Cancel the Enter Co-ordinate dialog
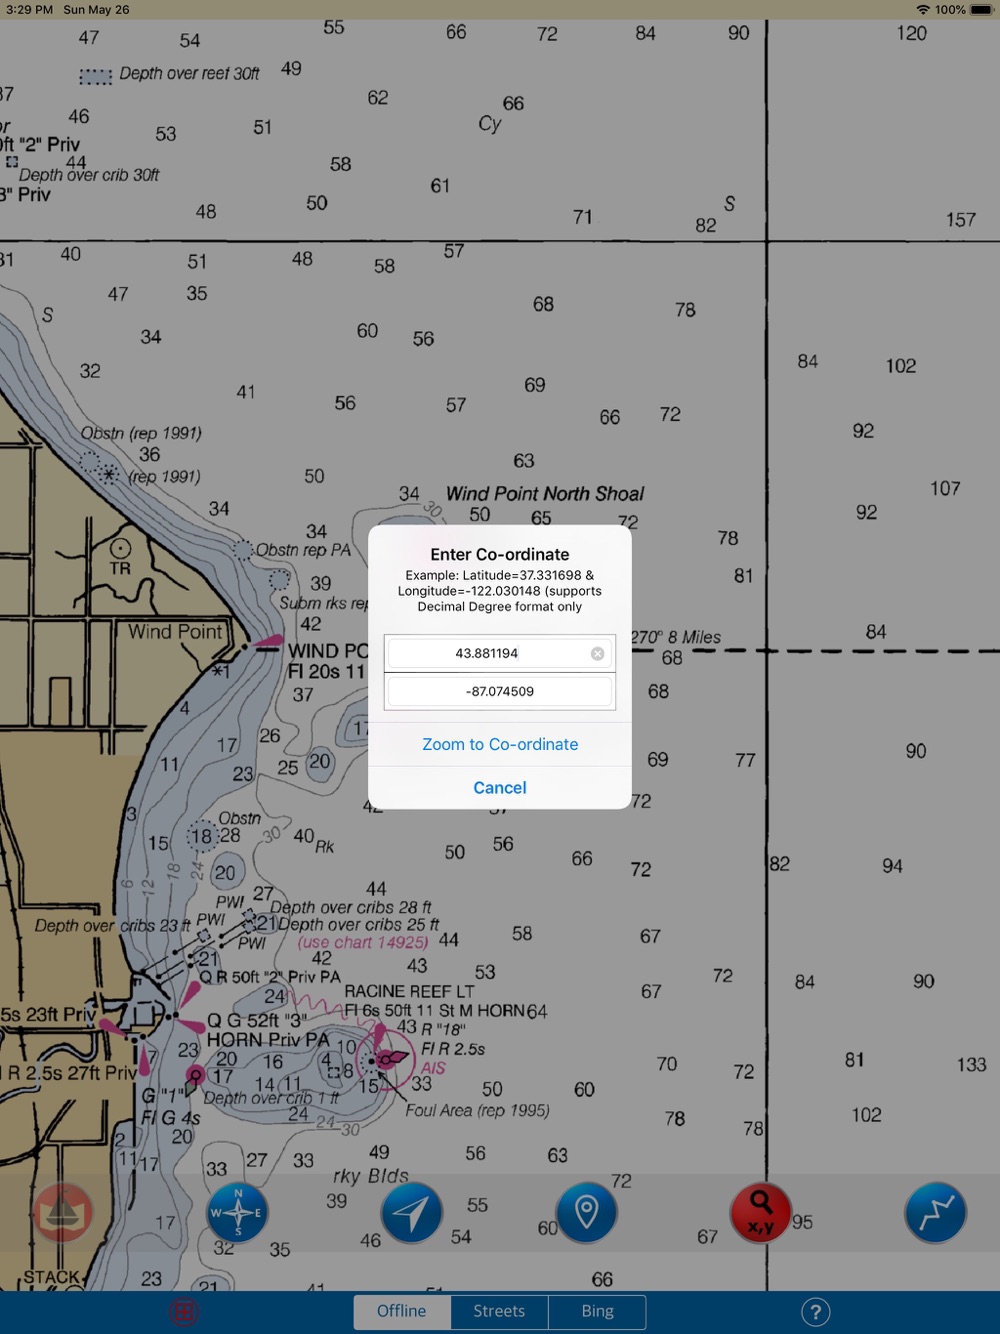This screenshot has height=1334, width=1000. (x=500, y=788)
